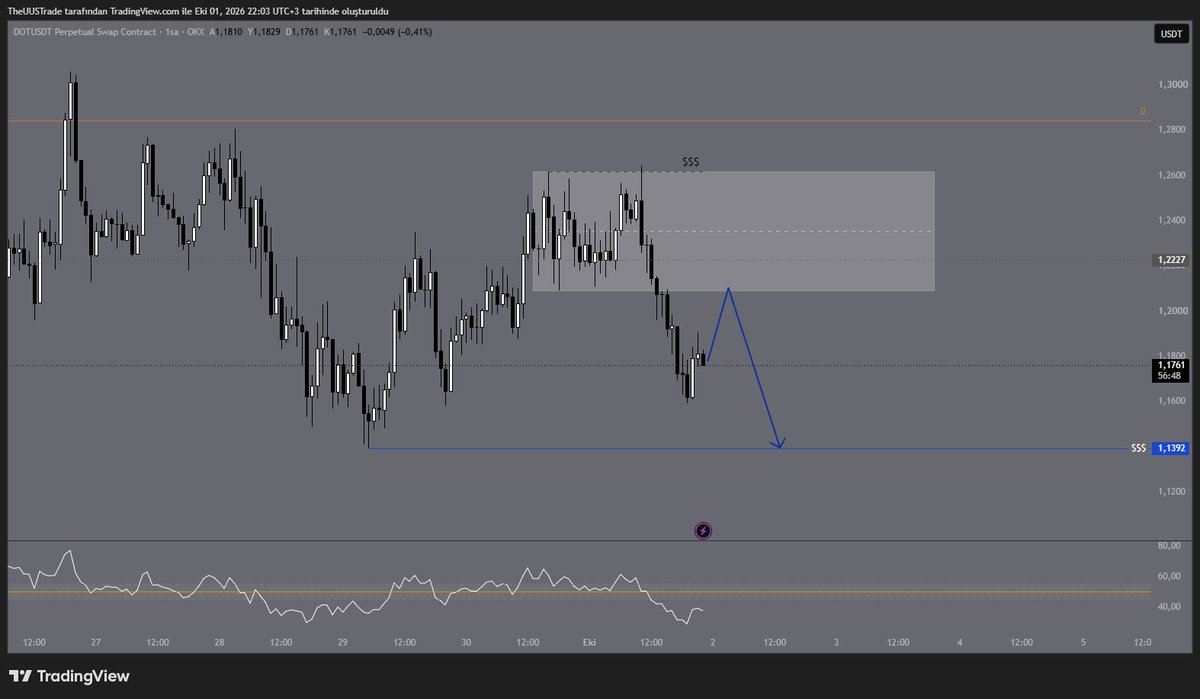Image resolution: width=1200 pixels, height=699 pixels.
Task: Click 1,1600 on the price axis
Action: (x=1170, y=401)
